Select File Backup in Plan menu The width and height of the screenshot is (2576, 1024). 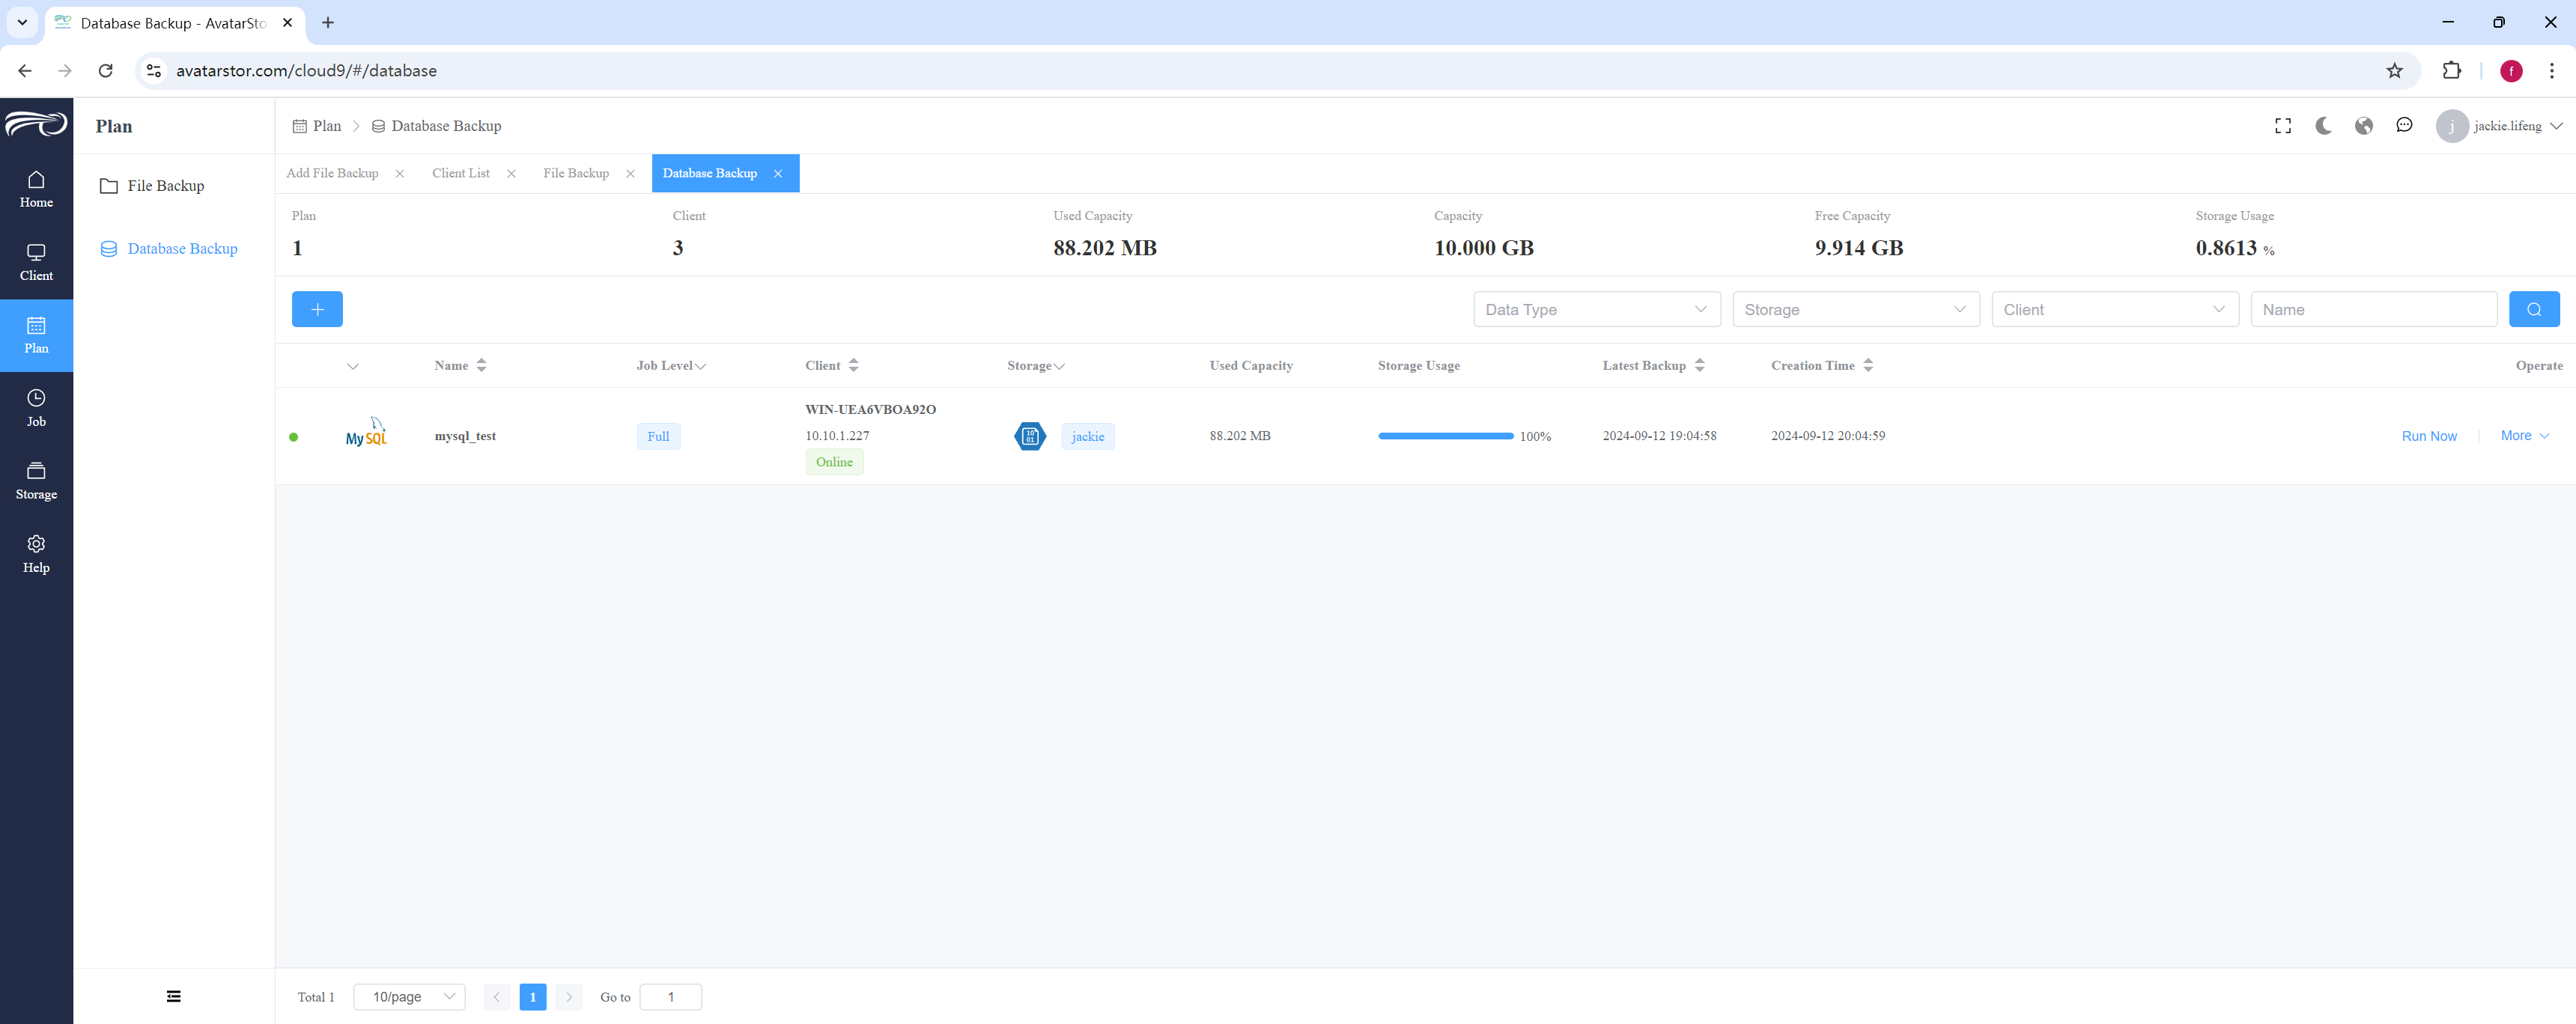click(165, 186)
